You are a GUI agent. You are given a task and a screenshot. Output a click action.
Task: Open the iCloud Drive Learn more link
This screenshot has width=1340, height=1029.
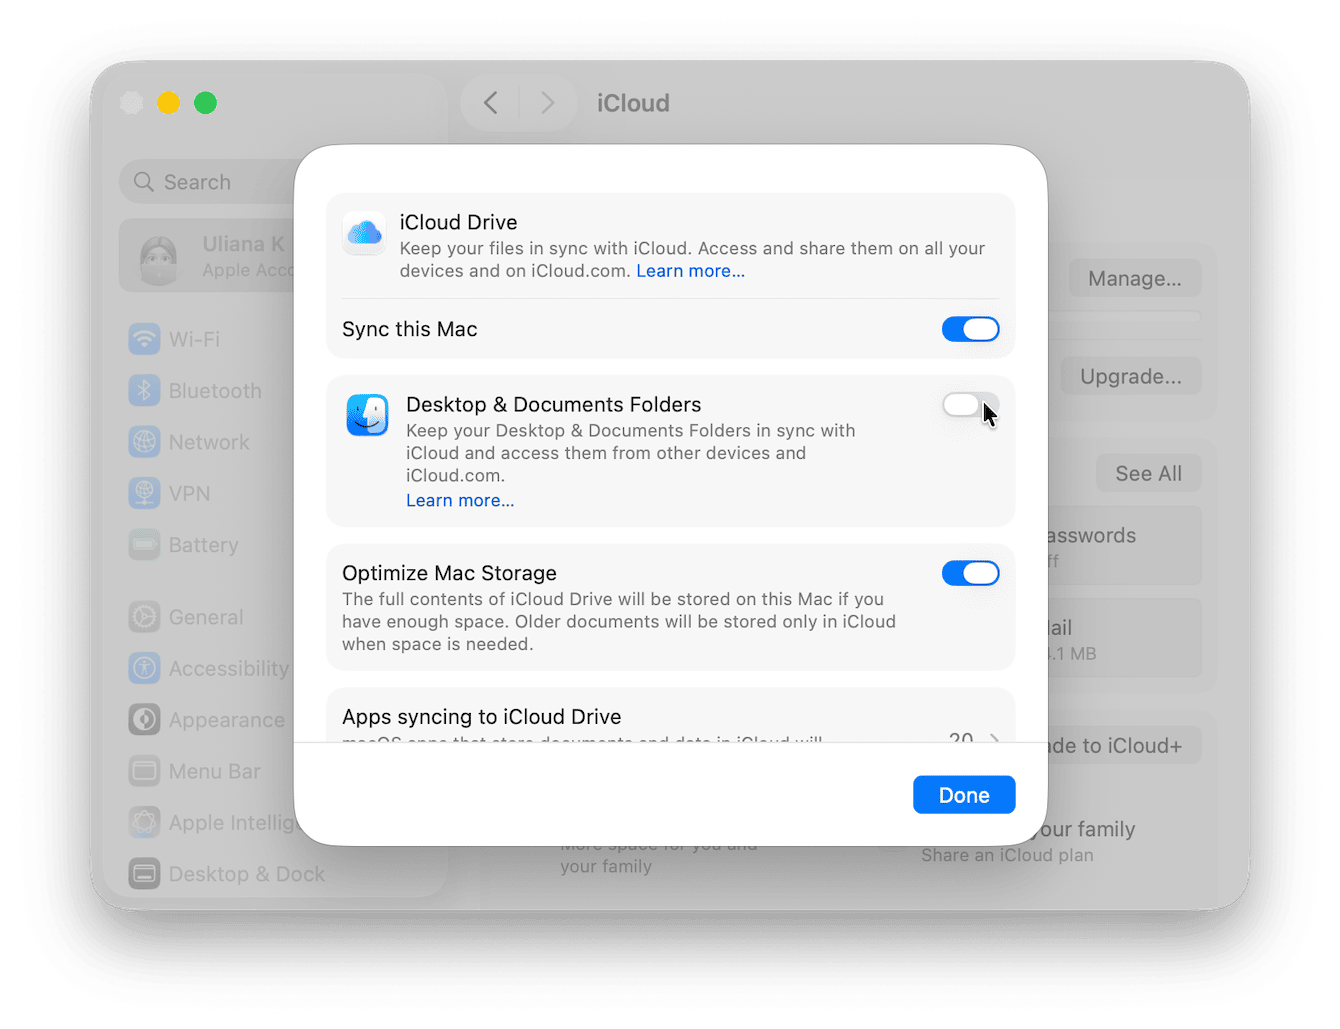[x=690, y=270]
